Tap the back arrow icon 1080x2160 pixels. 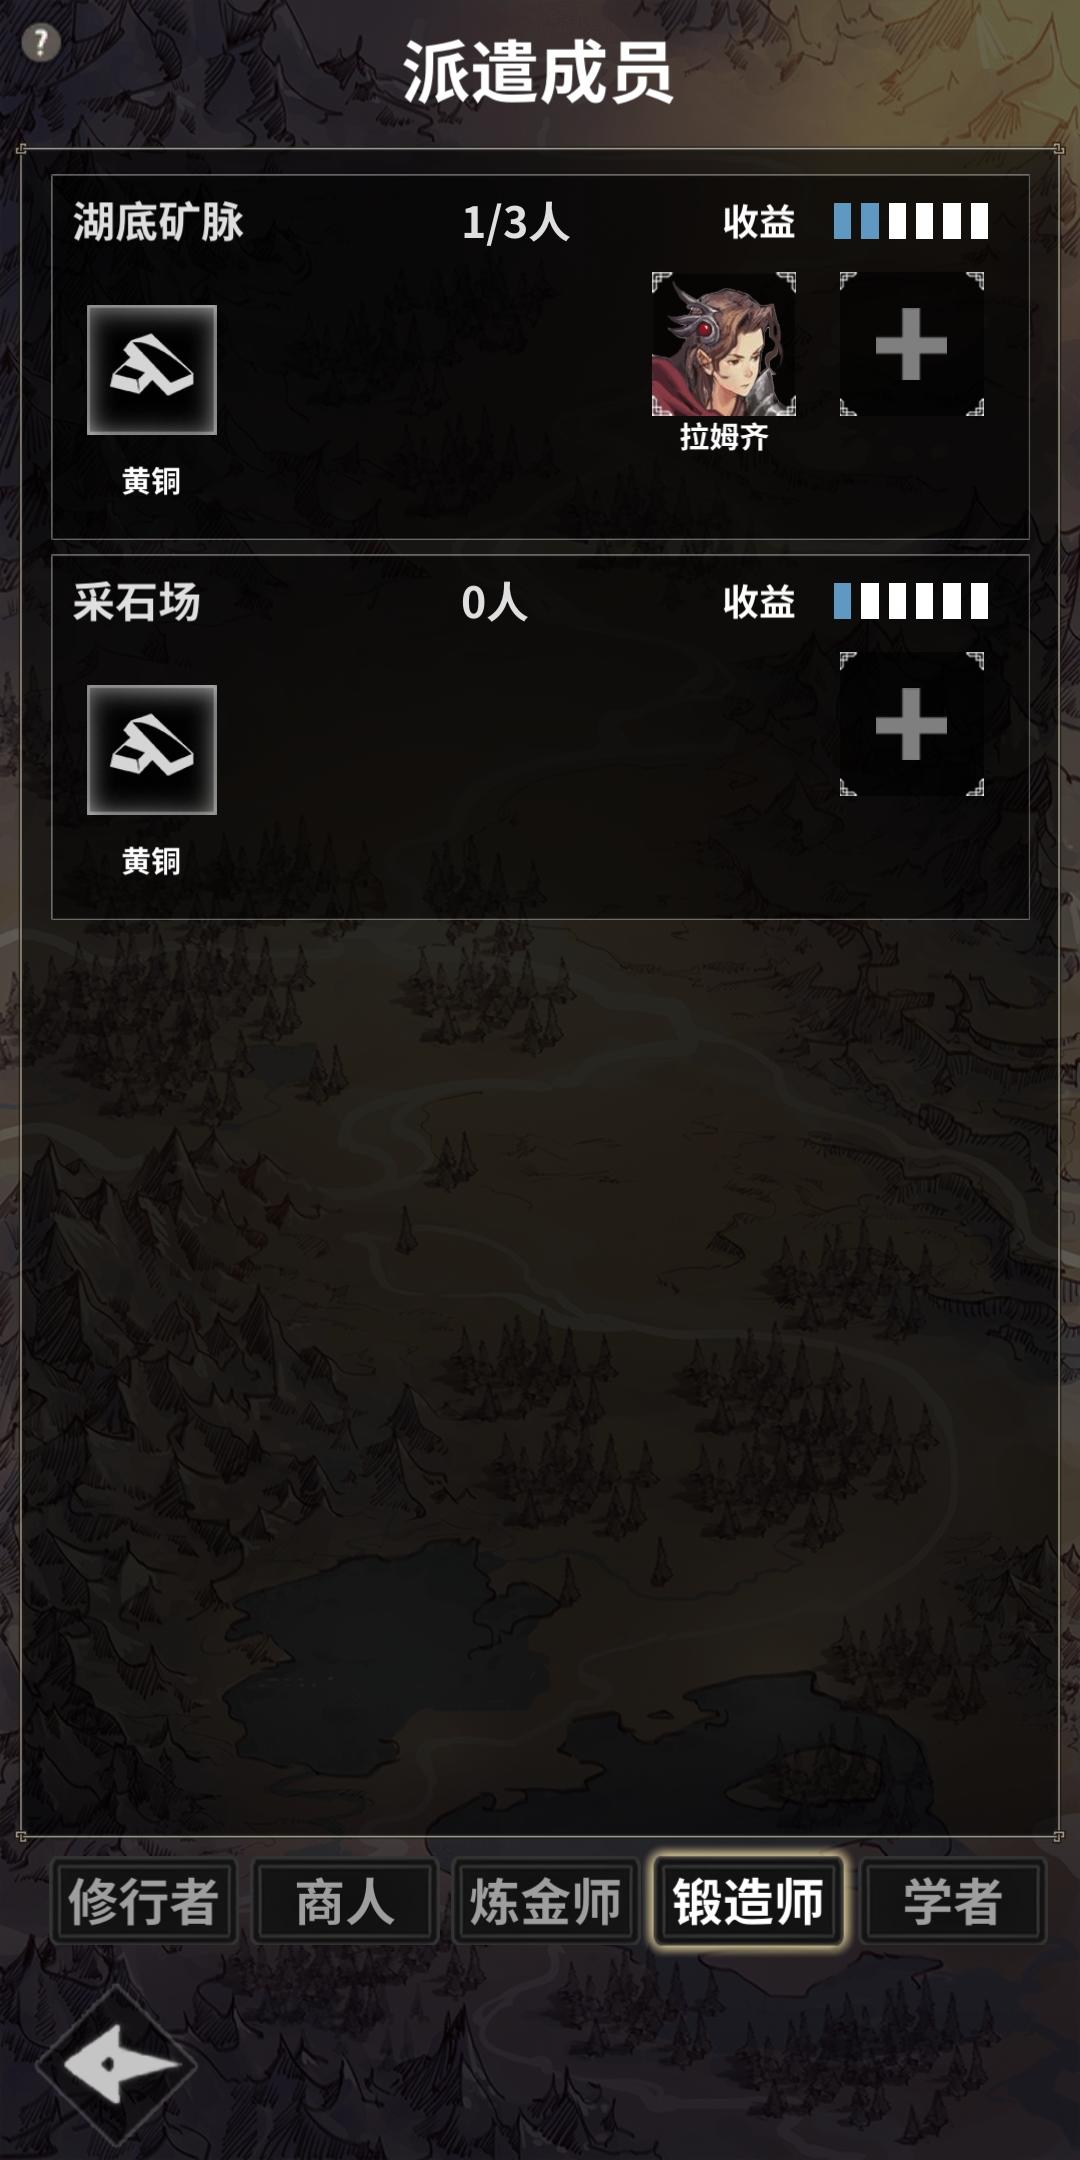[x=118, y=2065]
